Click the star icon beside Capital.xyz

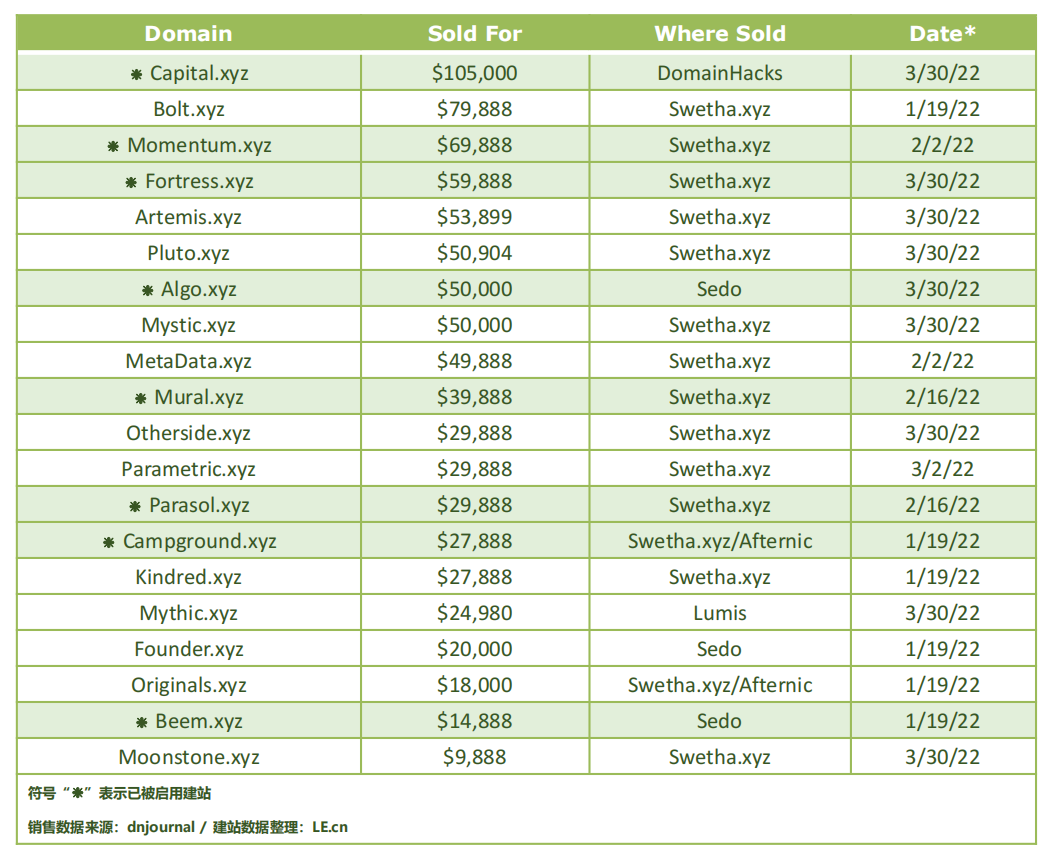(x=137, y=74)
